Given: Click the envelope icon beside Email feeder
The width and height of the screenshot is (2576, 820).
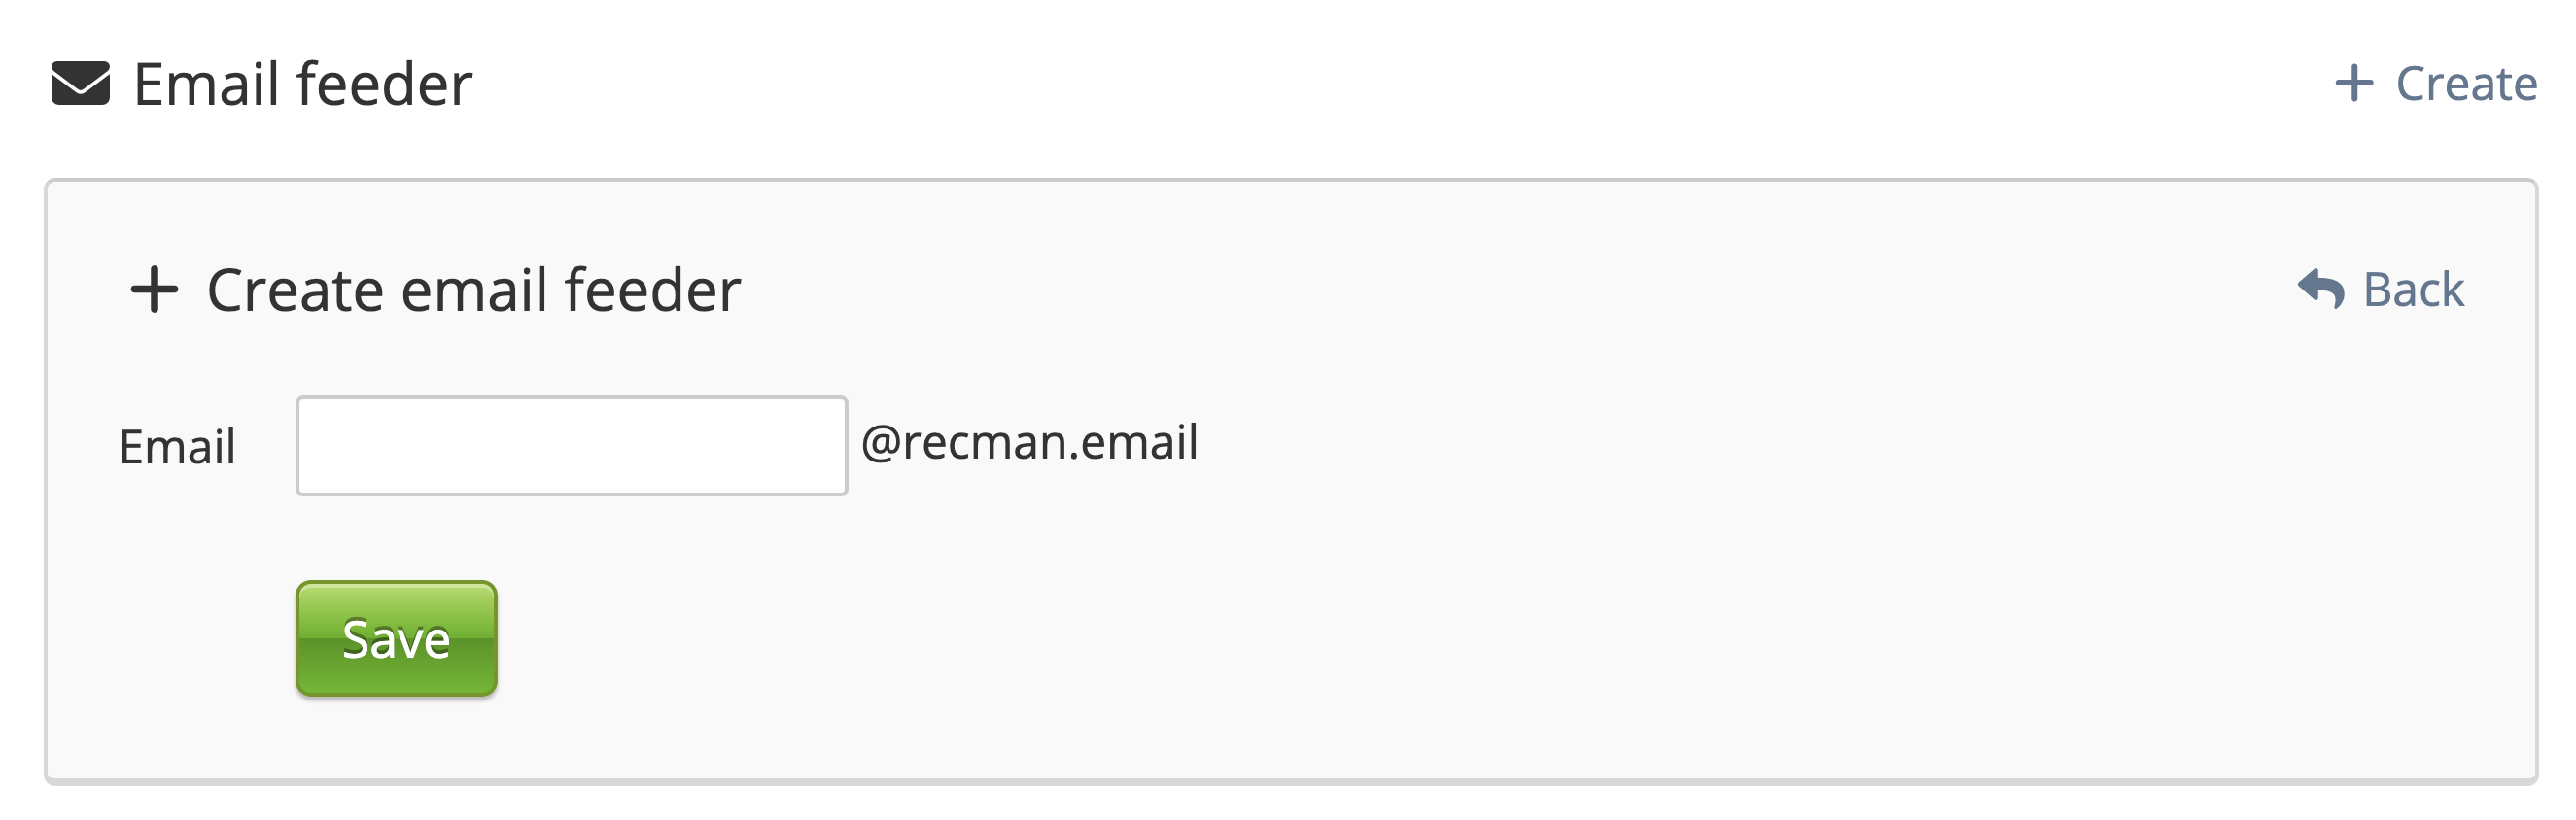Looking at the screenshot, I should tap(80, 83).
